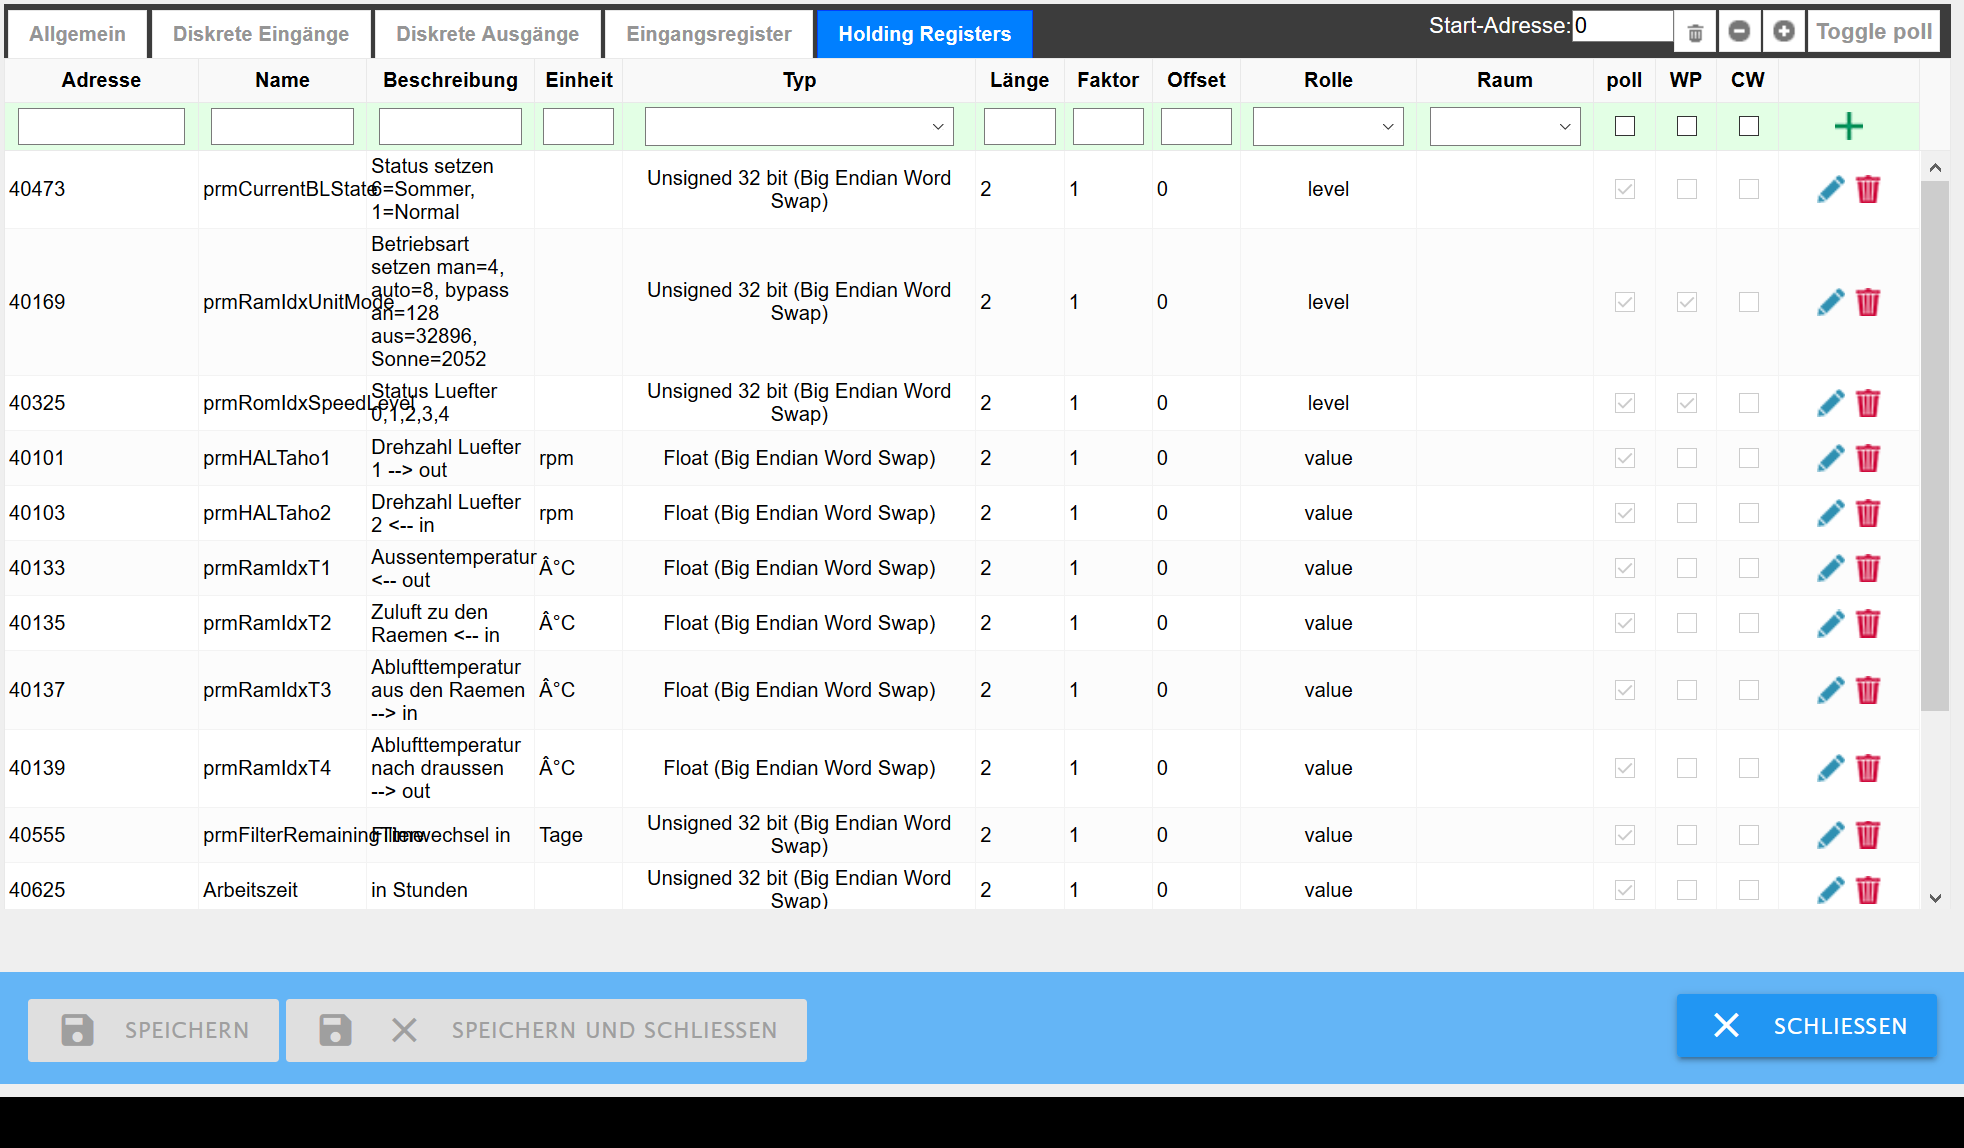Screen dimensions: 1964x1148
Task: Enable the poll checkbox in new-entry row
Action: pyautogui.click(x=1625, y=126)
